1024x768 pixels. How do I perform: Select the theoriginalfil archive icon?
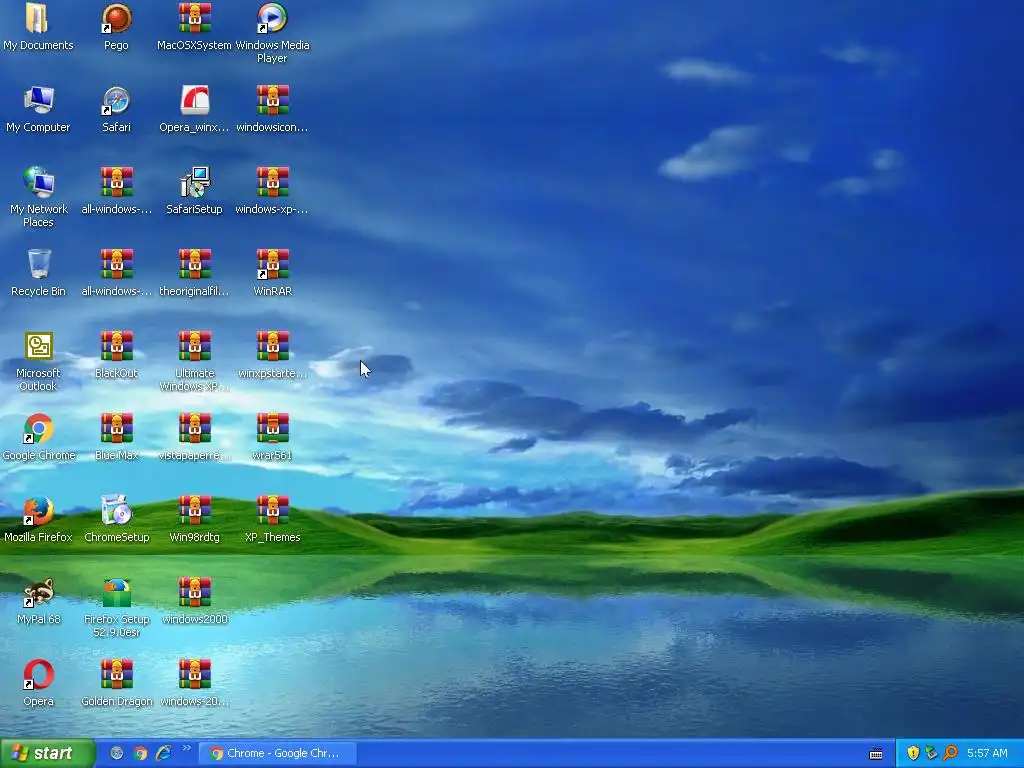pos(195,264)
